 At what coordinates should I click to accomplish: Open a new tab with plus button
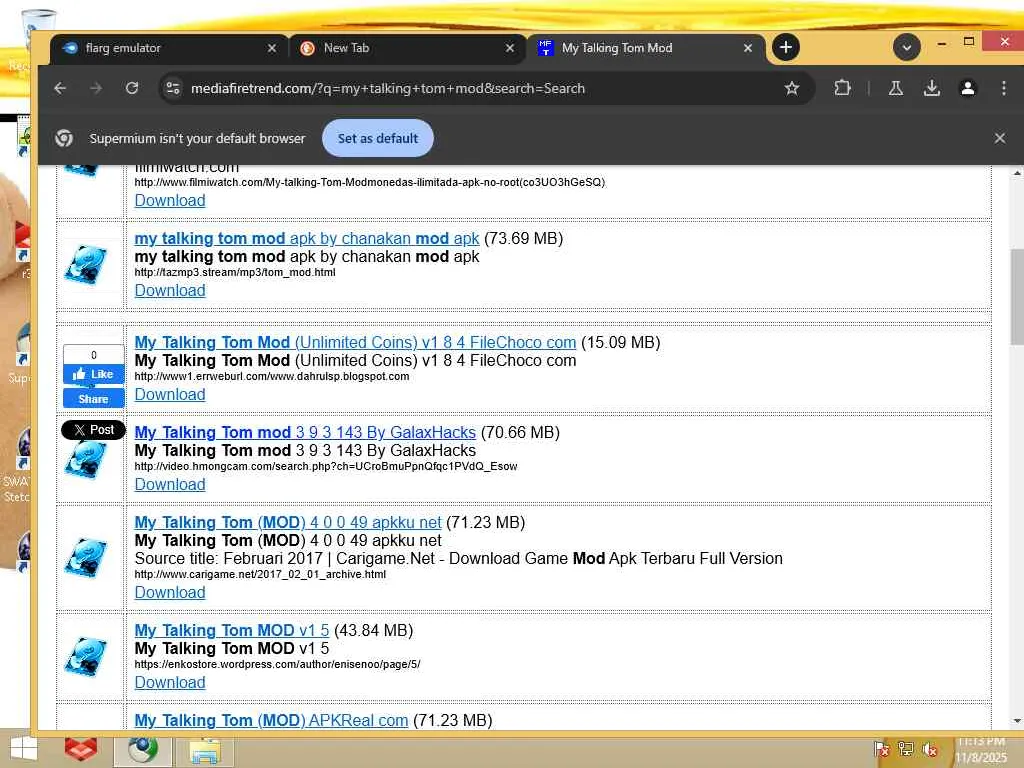tap(786, 48)
